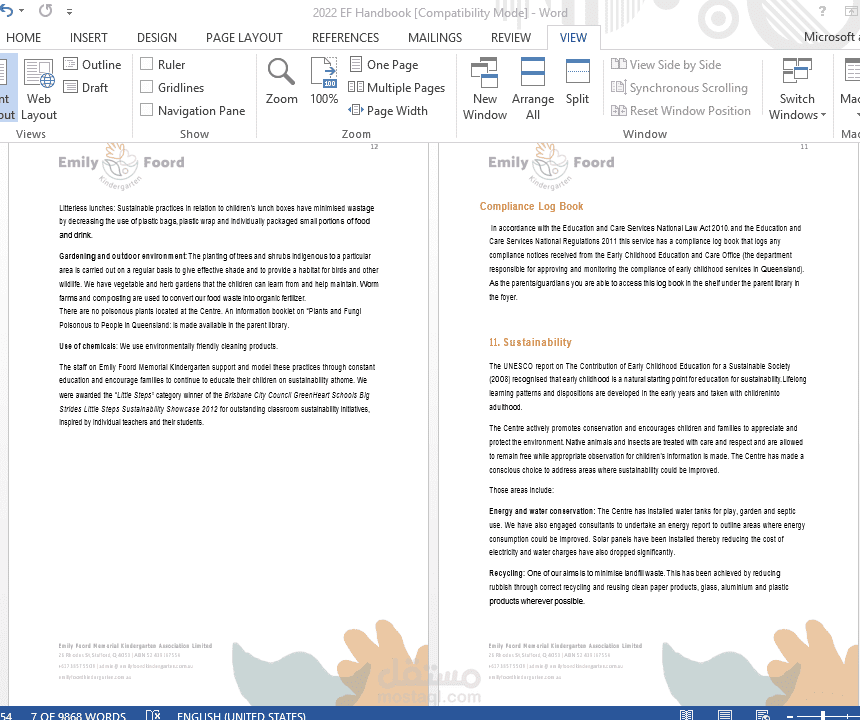Switch to Web Layout in status bar
Viewport: 860px width, 720px height.
(x=763, y=715)
